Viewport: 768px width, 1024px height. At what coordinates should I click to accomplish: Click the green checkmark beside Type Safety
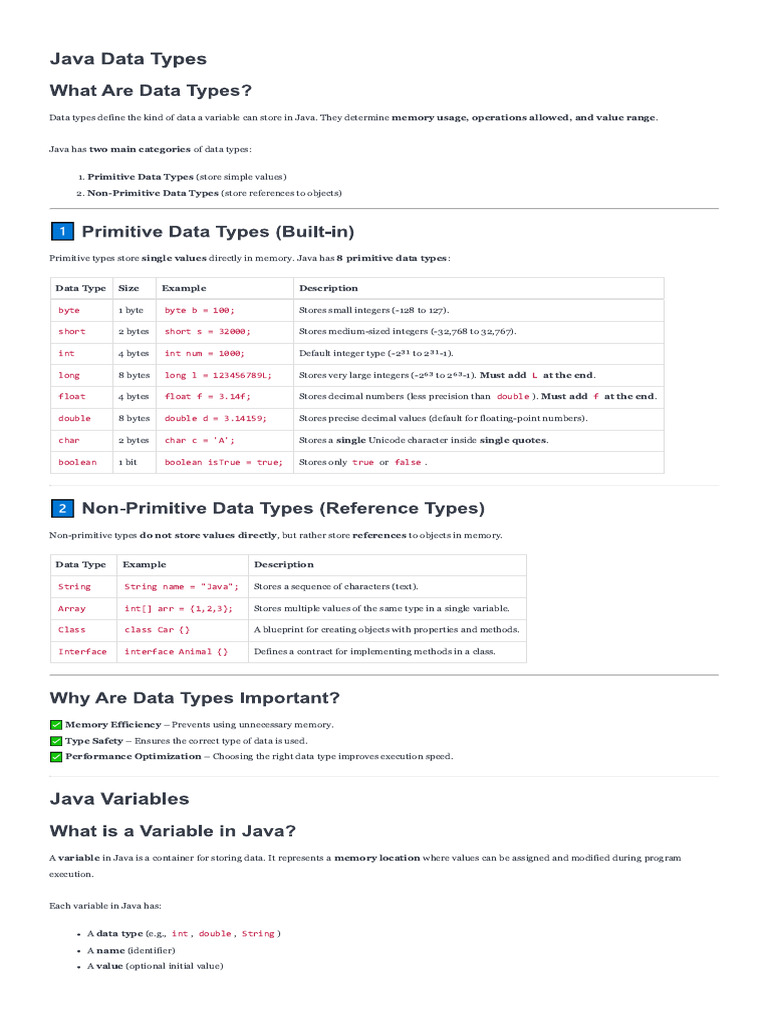point(56,741)
